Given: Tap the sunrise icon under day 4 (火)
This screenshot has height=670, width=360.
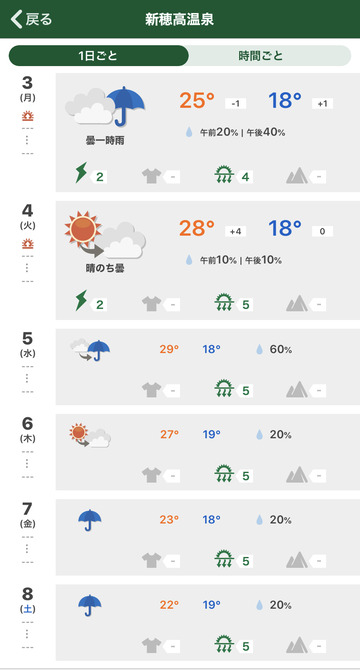Looking at the screenshot, I should [28, 244].
